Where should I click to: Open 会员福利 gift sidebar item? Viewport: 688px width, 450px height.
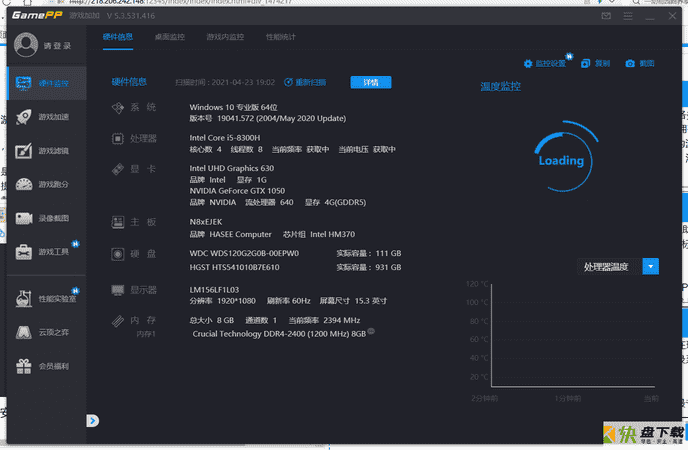47,366
